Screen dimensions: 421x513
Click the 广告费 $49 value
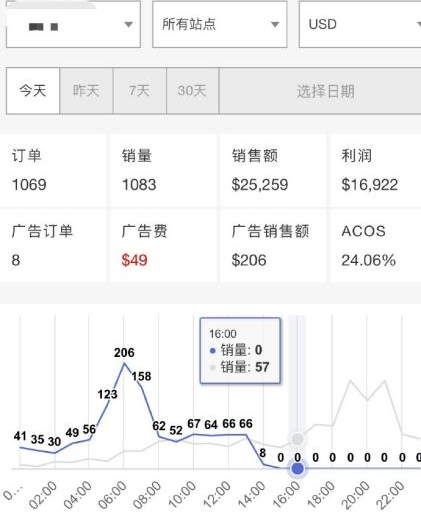pyautogui.click(x=134, y=260)
